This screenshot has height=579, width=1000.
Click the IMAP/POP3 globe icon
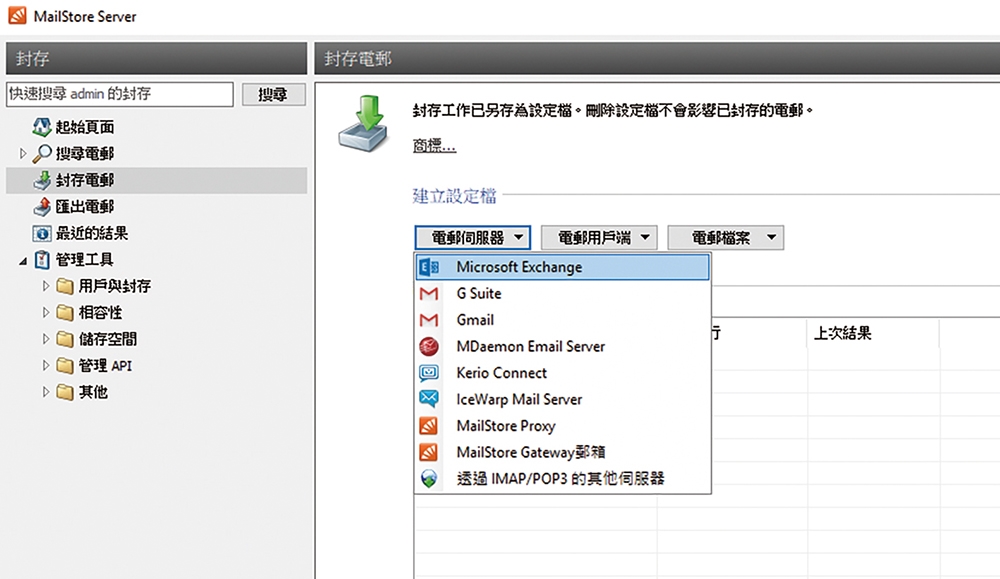pos(429,479)
